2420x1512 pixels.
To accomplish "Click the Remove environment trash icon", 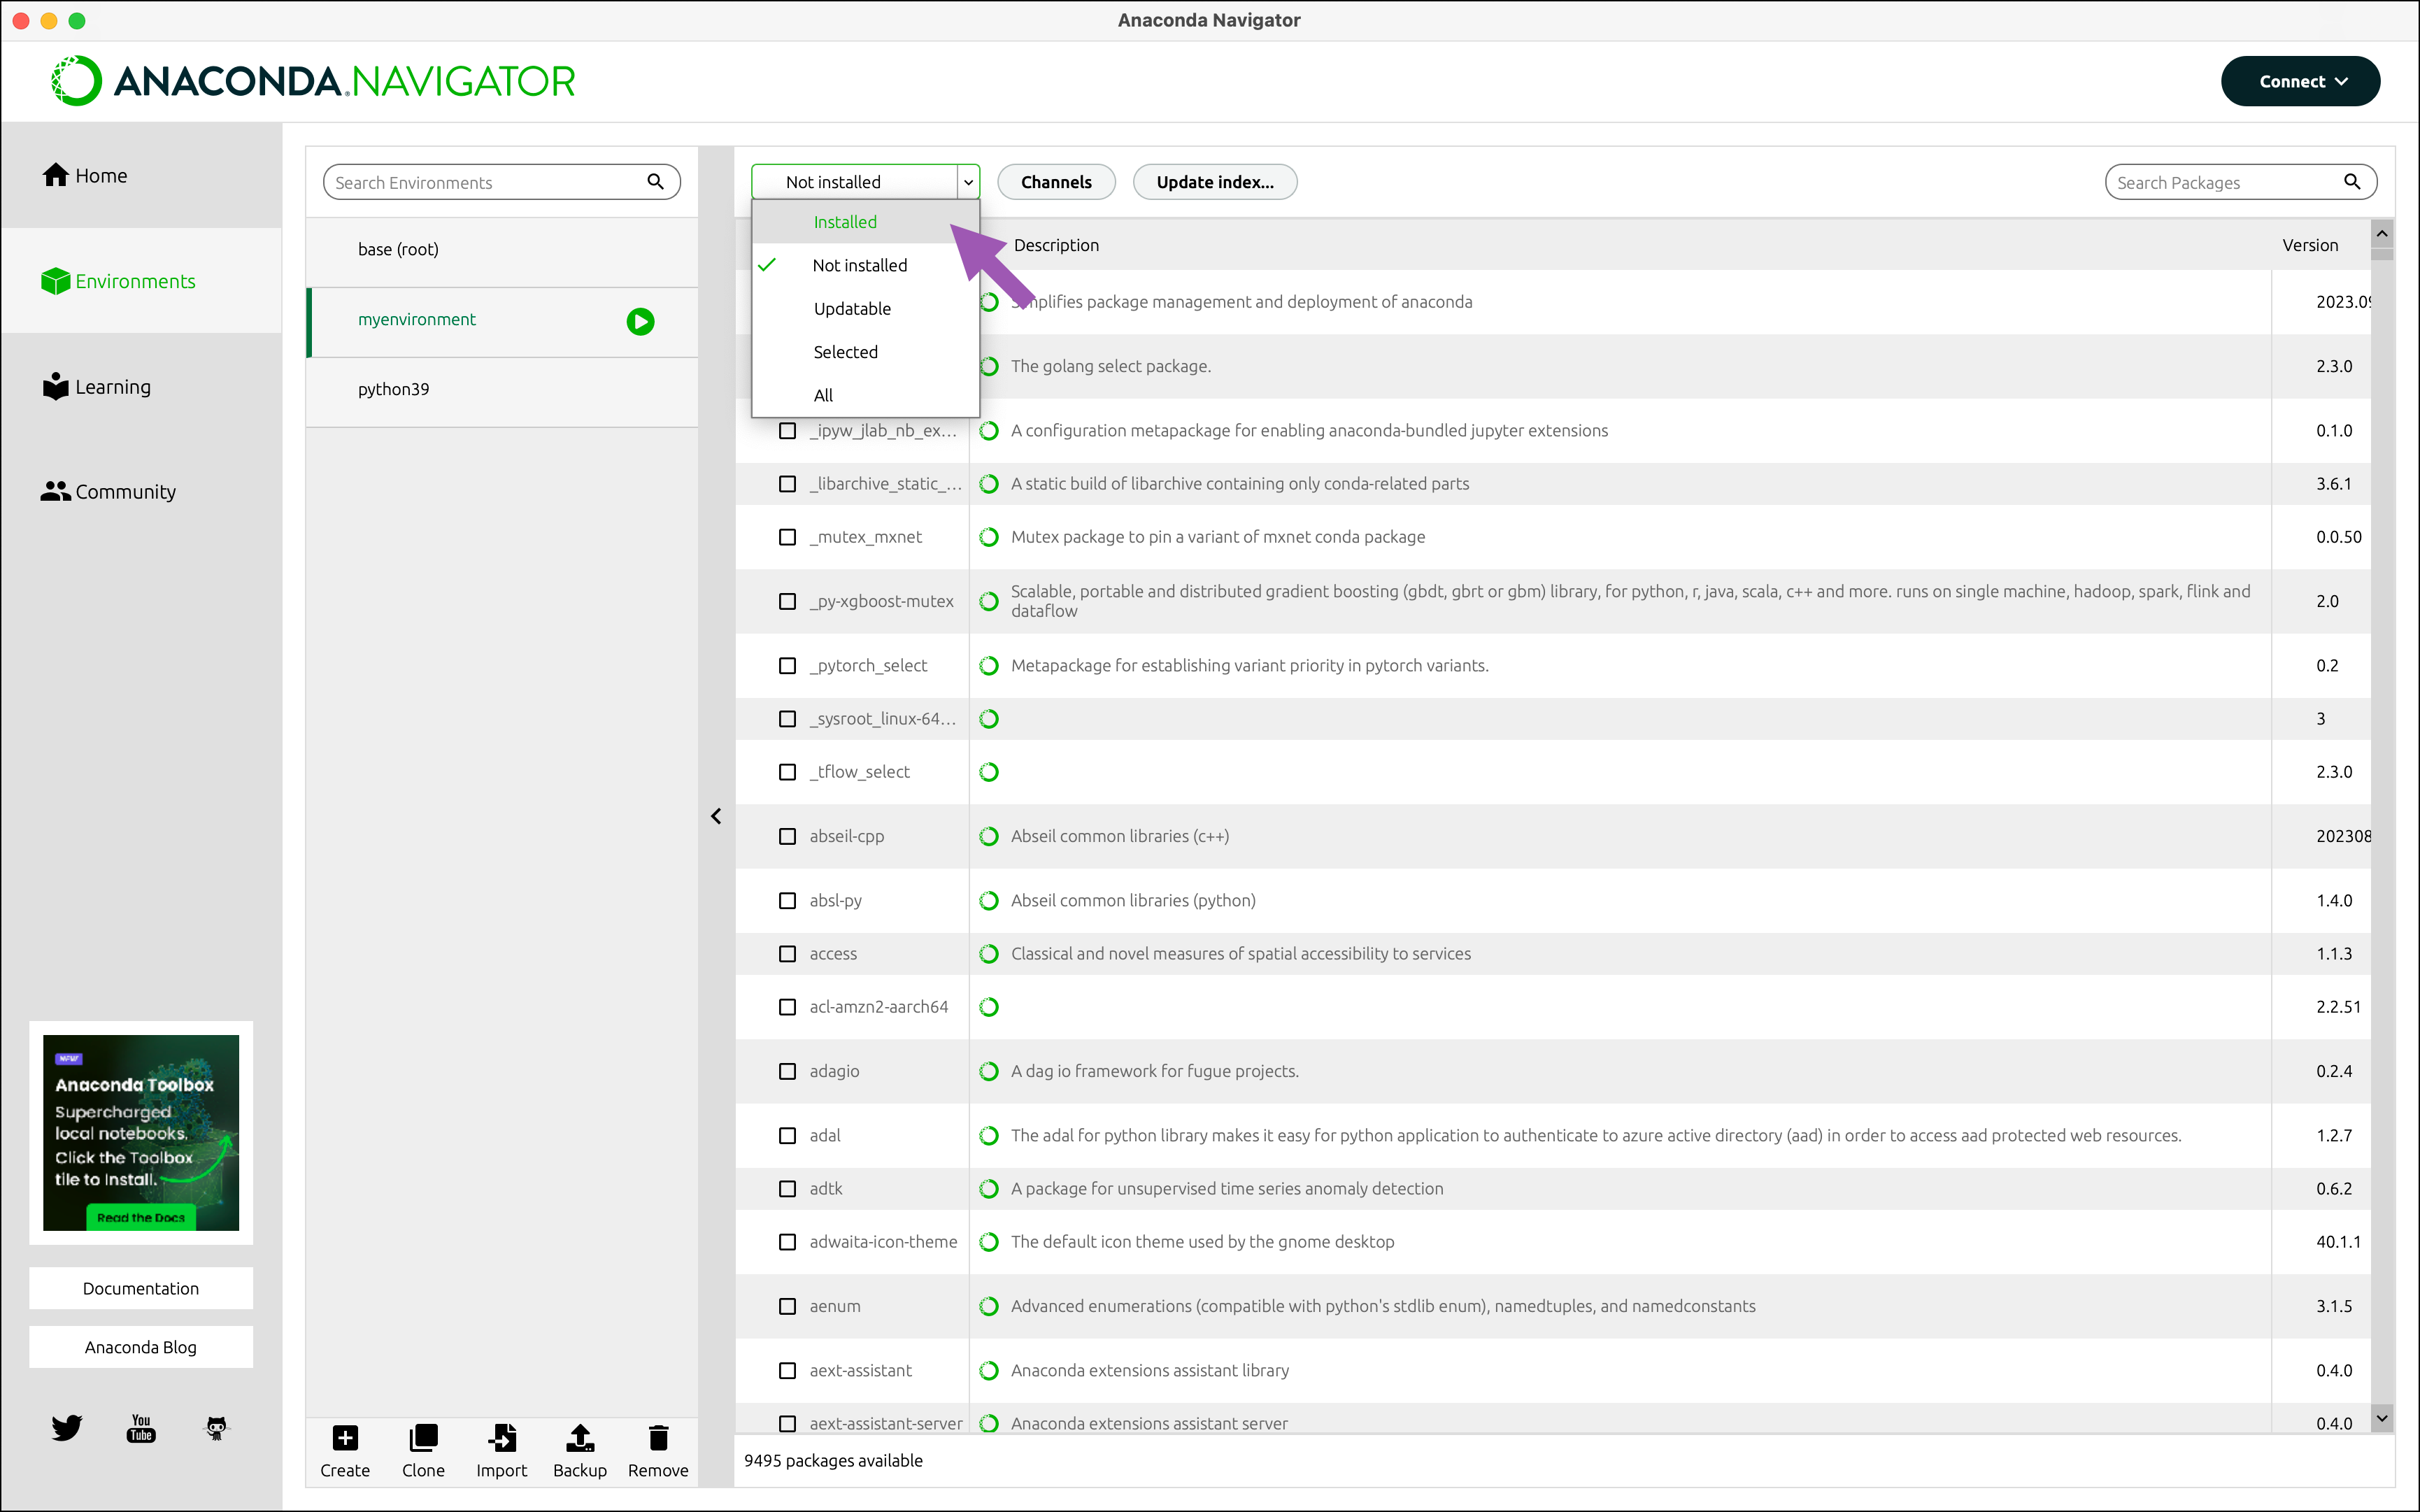I will point(658,1438).
